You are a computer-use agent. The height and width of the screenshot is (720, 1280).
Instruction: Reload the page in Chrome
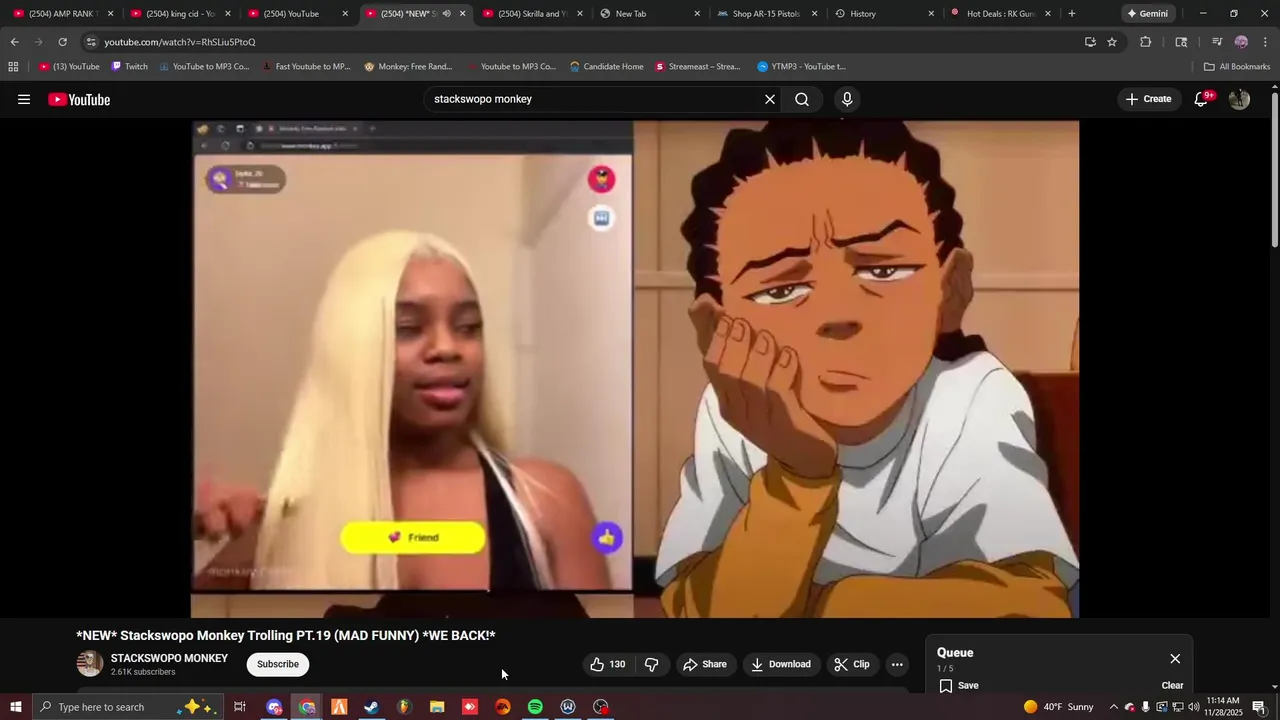[x=62, y=42]
